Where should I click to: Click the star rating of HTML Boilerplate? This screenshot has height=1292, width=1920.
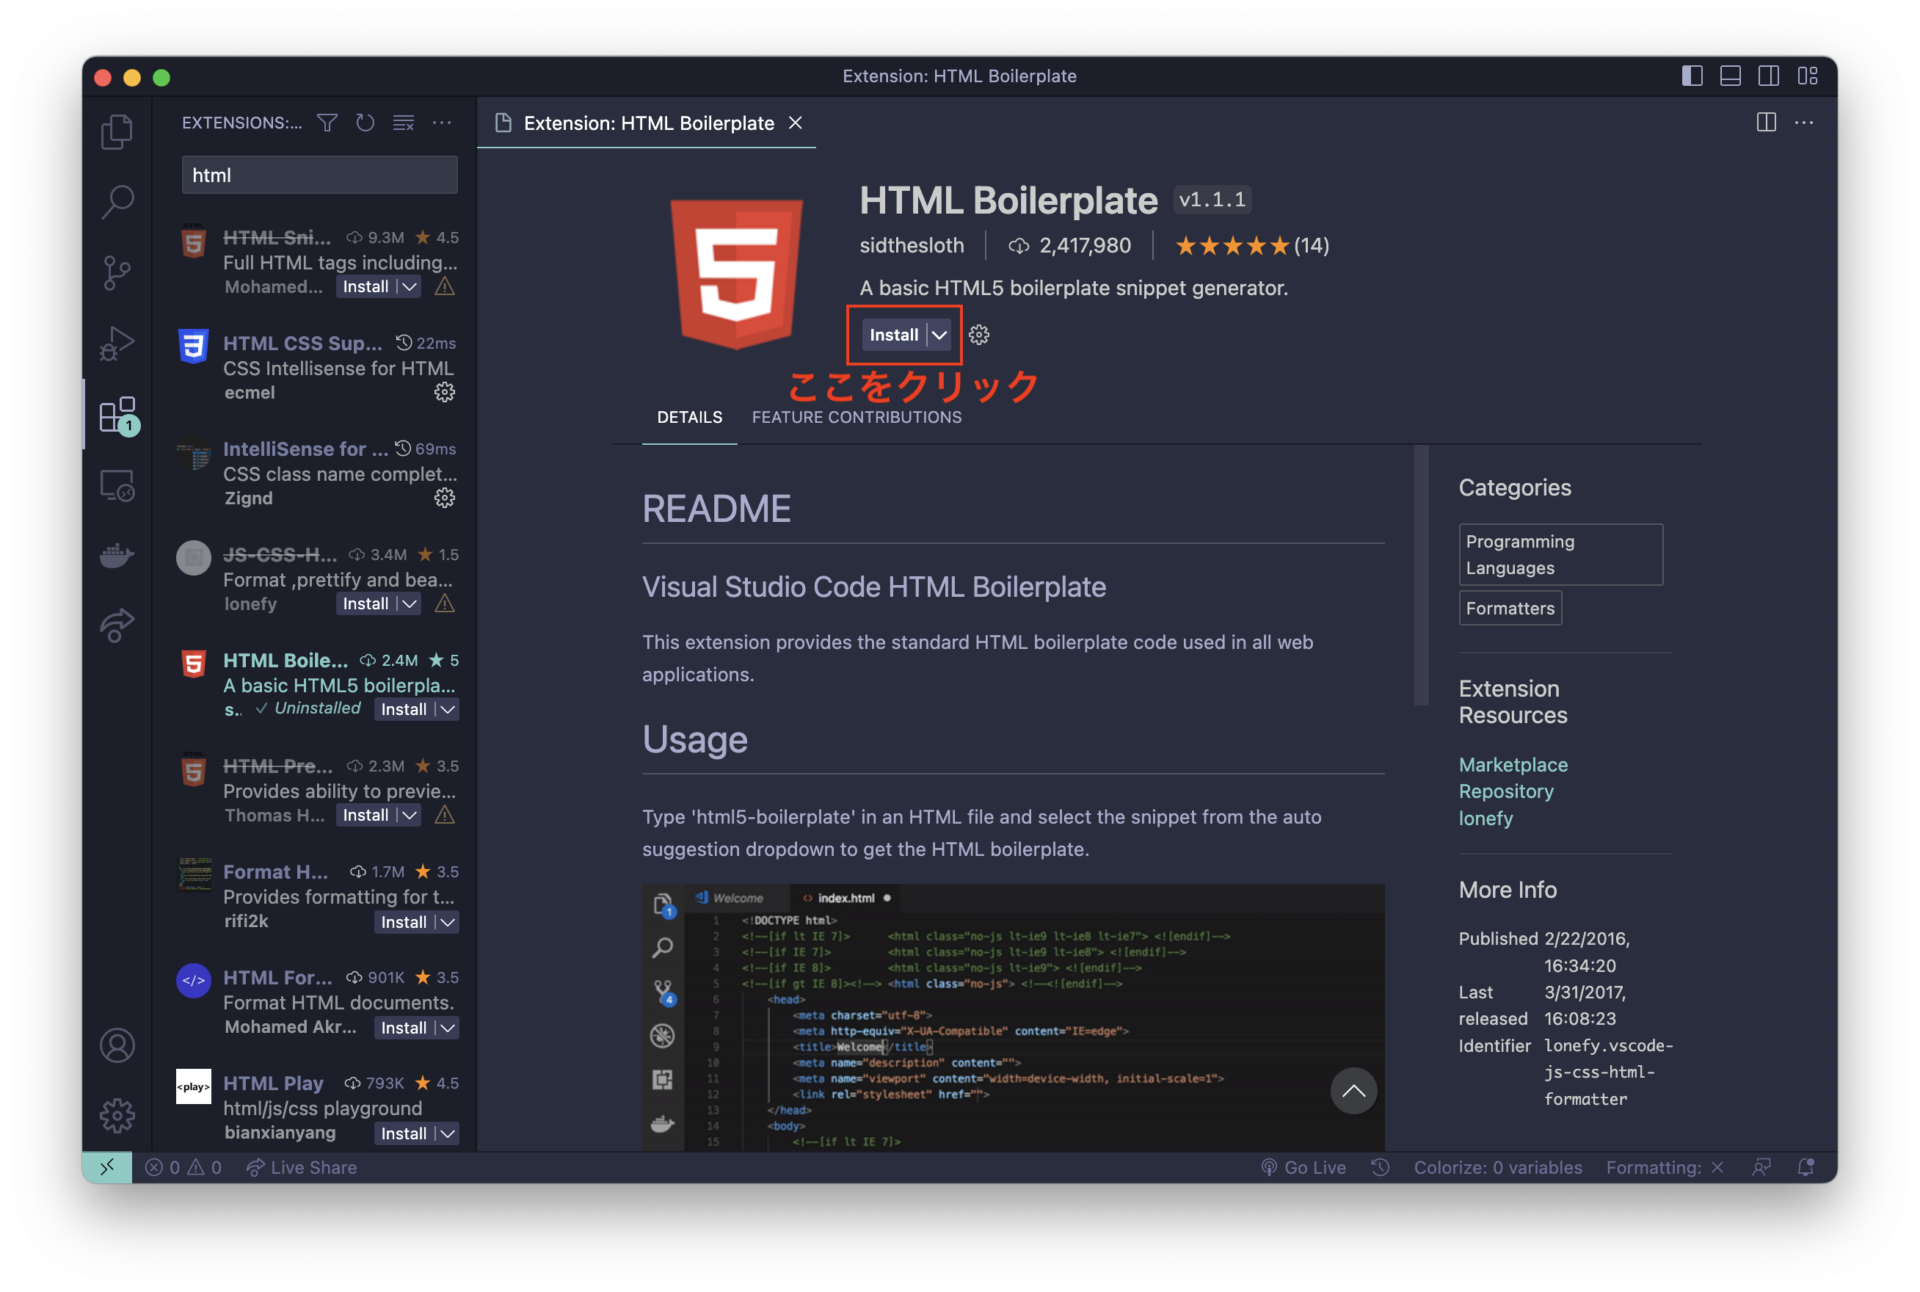[x=1251, y=246]
